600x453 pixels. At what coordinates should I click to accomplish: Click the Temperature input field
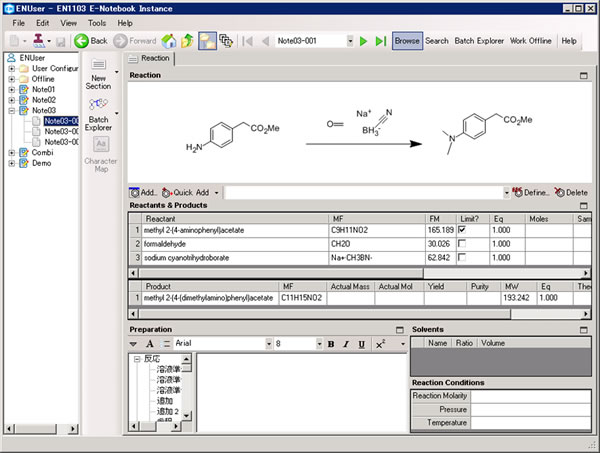click(x=530, y=424)
